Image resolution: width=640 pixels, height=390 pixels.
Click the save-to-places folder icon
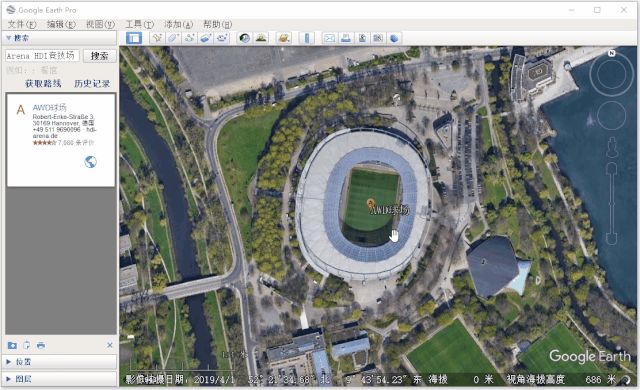click(x=12, y=346)
